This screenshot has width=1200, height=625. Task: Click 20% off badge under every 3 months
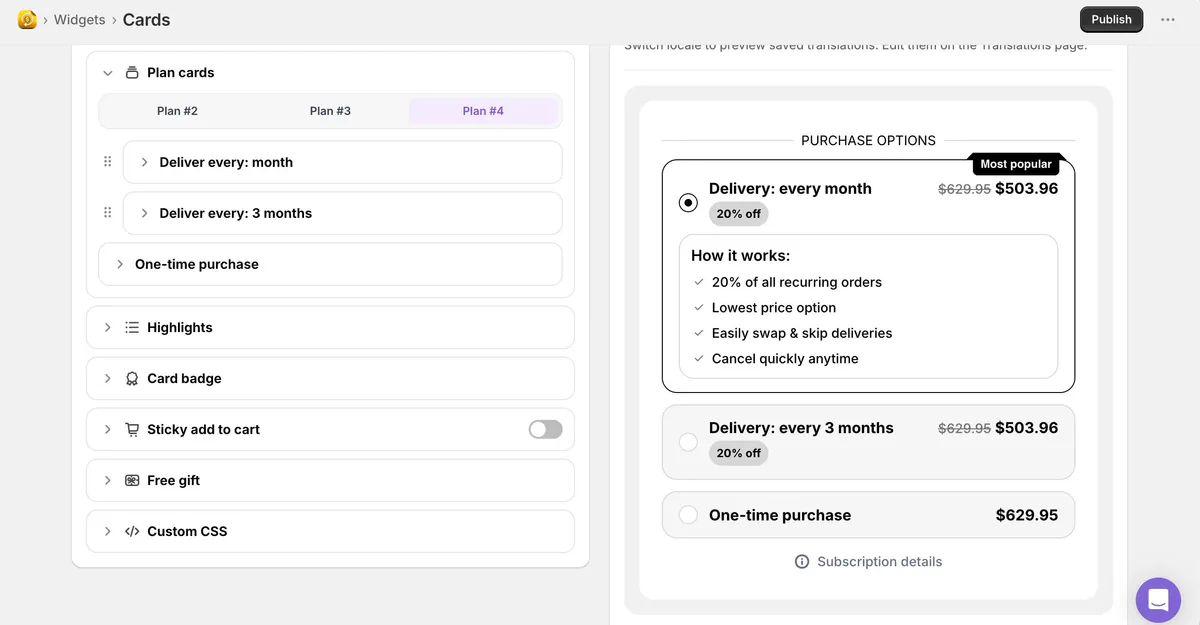point(739,453)
